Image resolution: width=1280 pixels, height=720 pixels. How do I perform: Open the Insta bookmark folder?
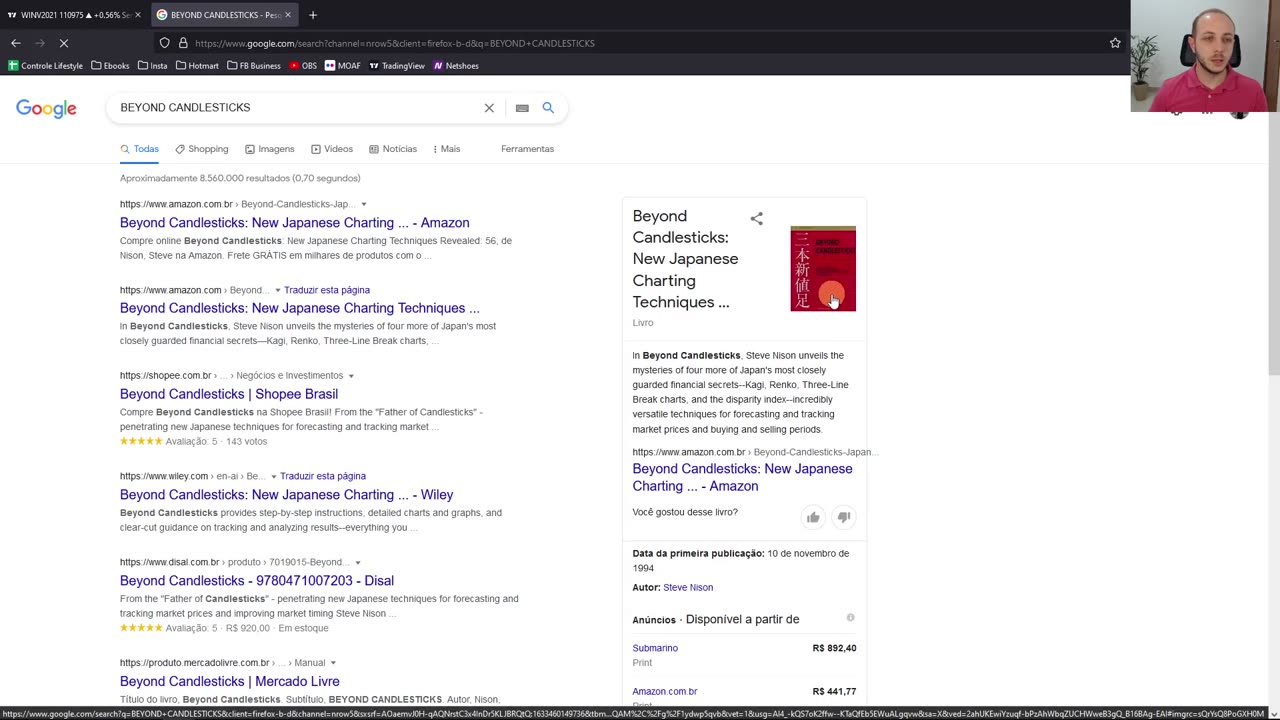(x=153, y=66)
